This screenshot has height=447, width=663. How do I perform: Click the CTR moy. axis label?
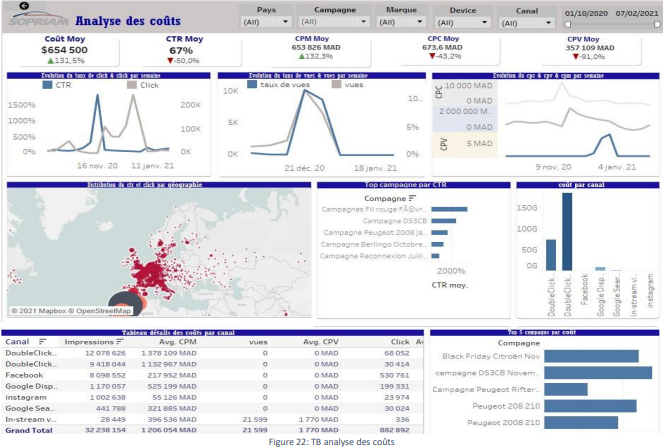(449, 285)
